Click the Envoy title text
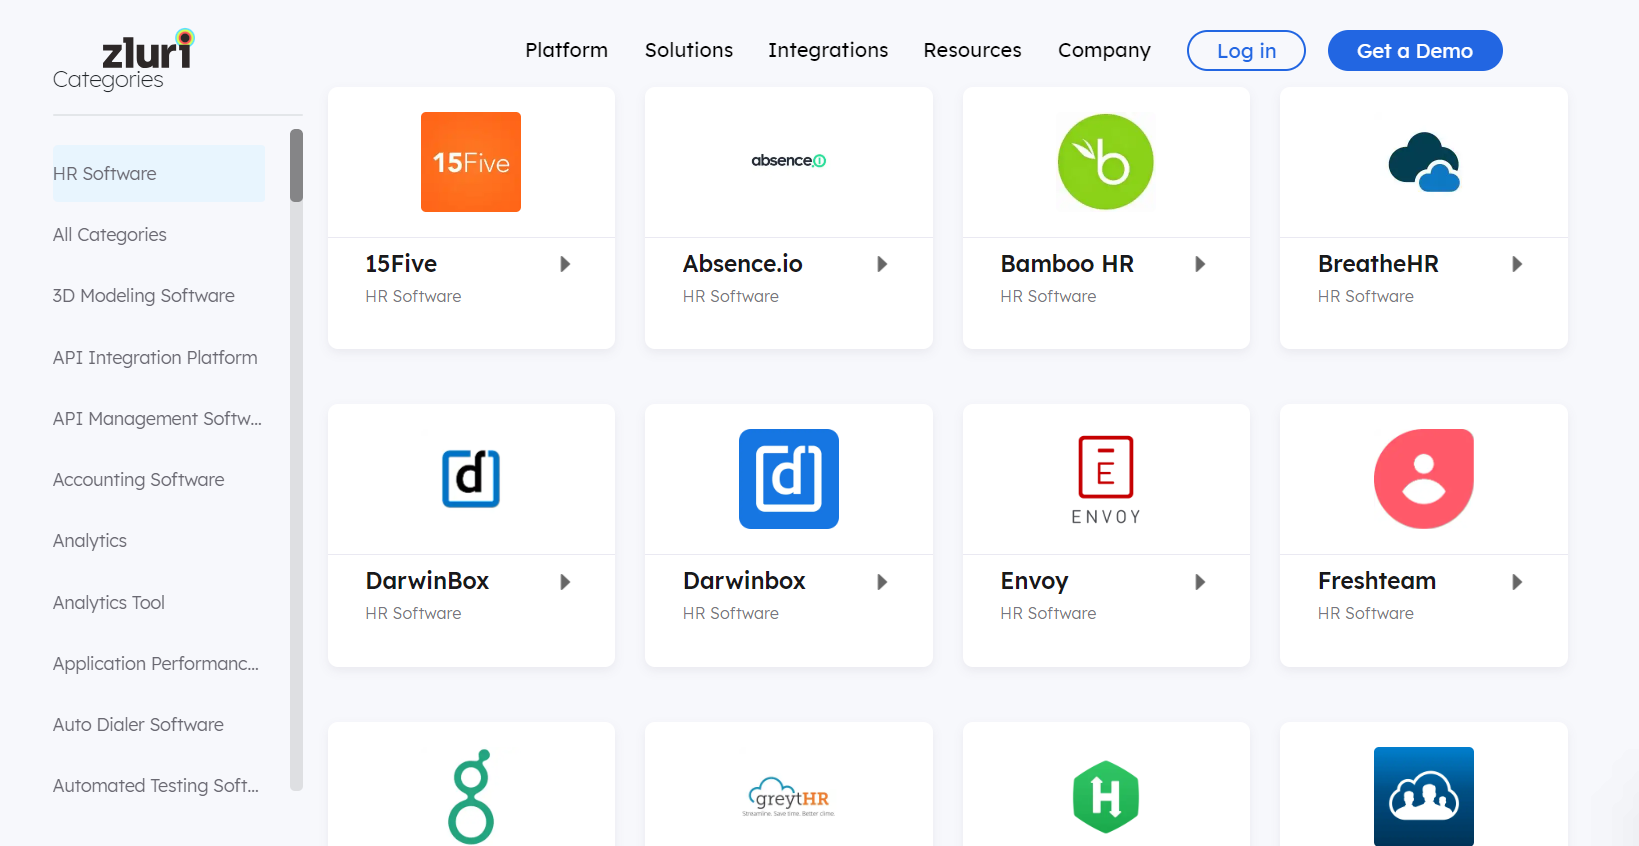Viewport: 1639px width, 846px height. pos(1035,582)
